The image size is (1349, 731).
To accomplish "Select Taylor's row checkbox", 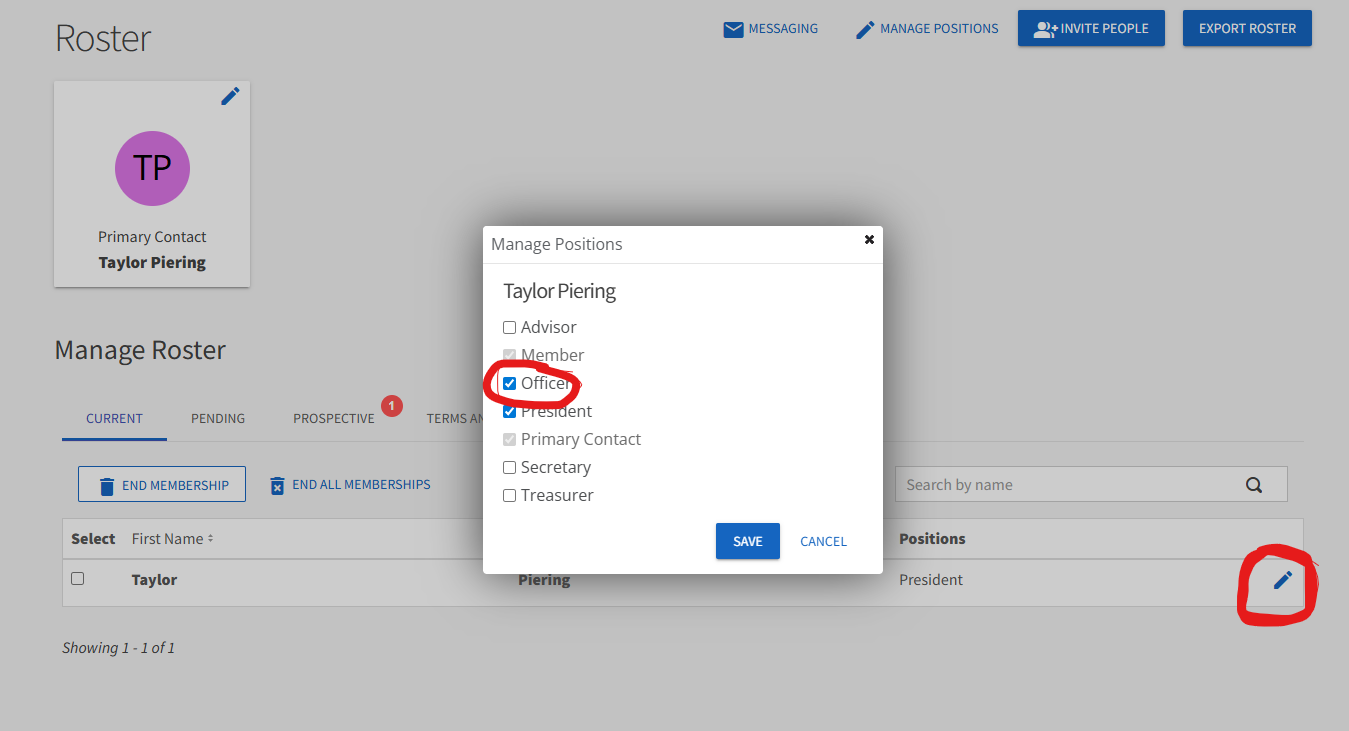I will 78,578.
